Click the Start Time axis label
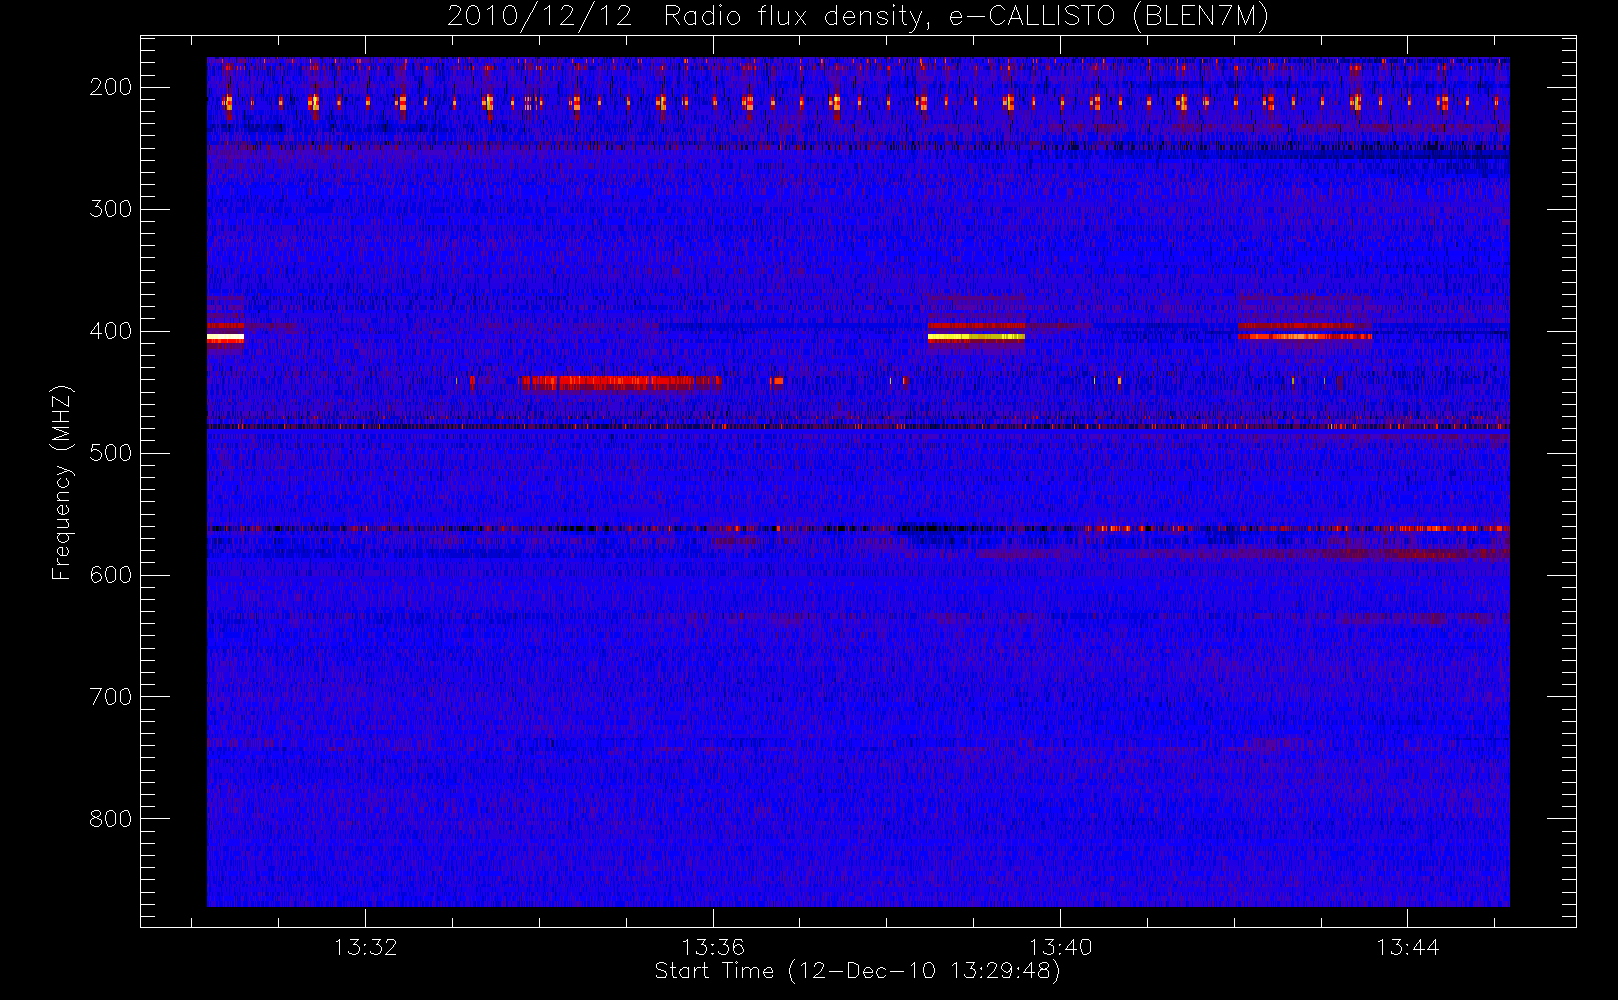Image resolution: width=1618 pixels, height=1000 pixels. point(857,971)
